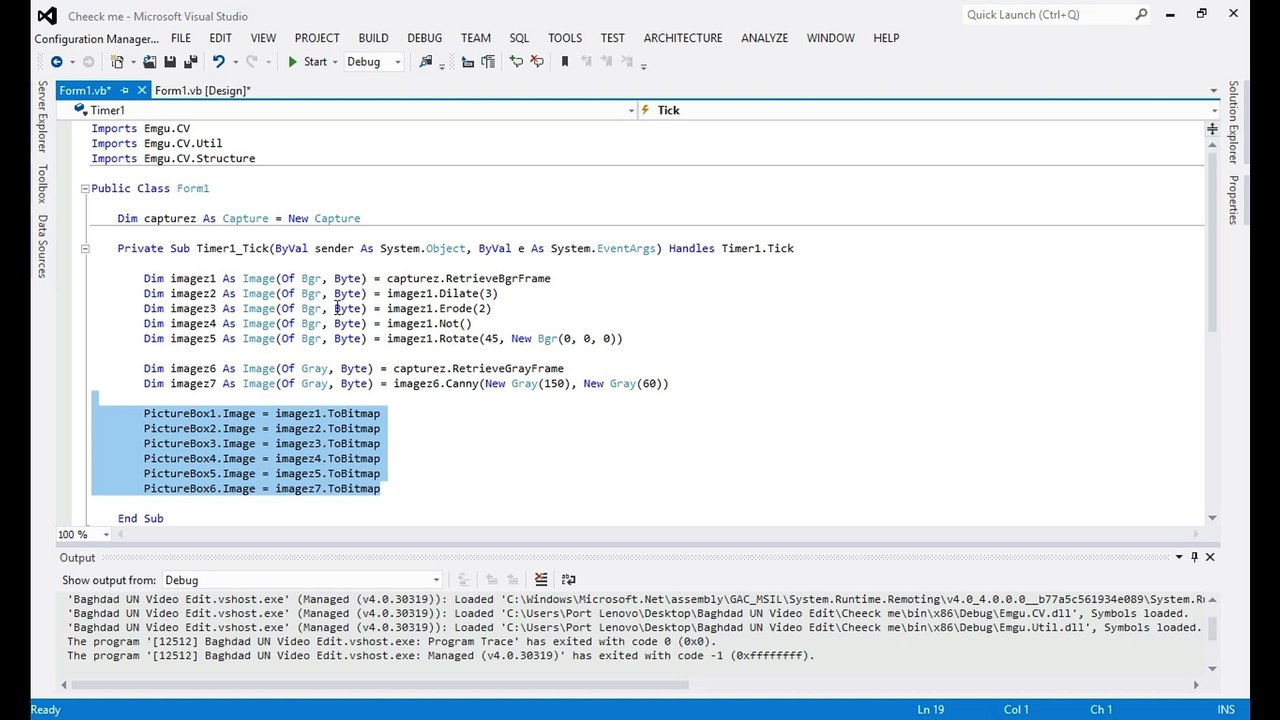Image resolution: width=1280 pixels, height=720 pixels.
Task: Click Configuration Manager... toolbar item
Action: click(x=97, y=39)
